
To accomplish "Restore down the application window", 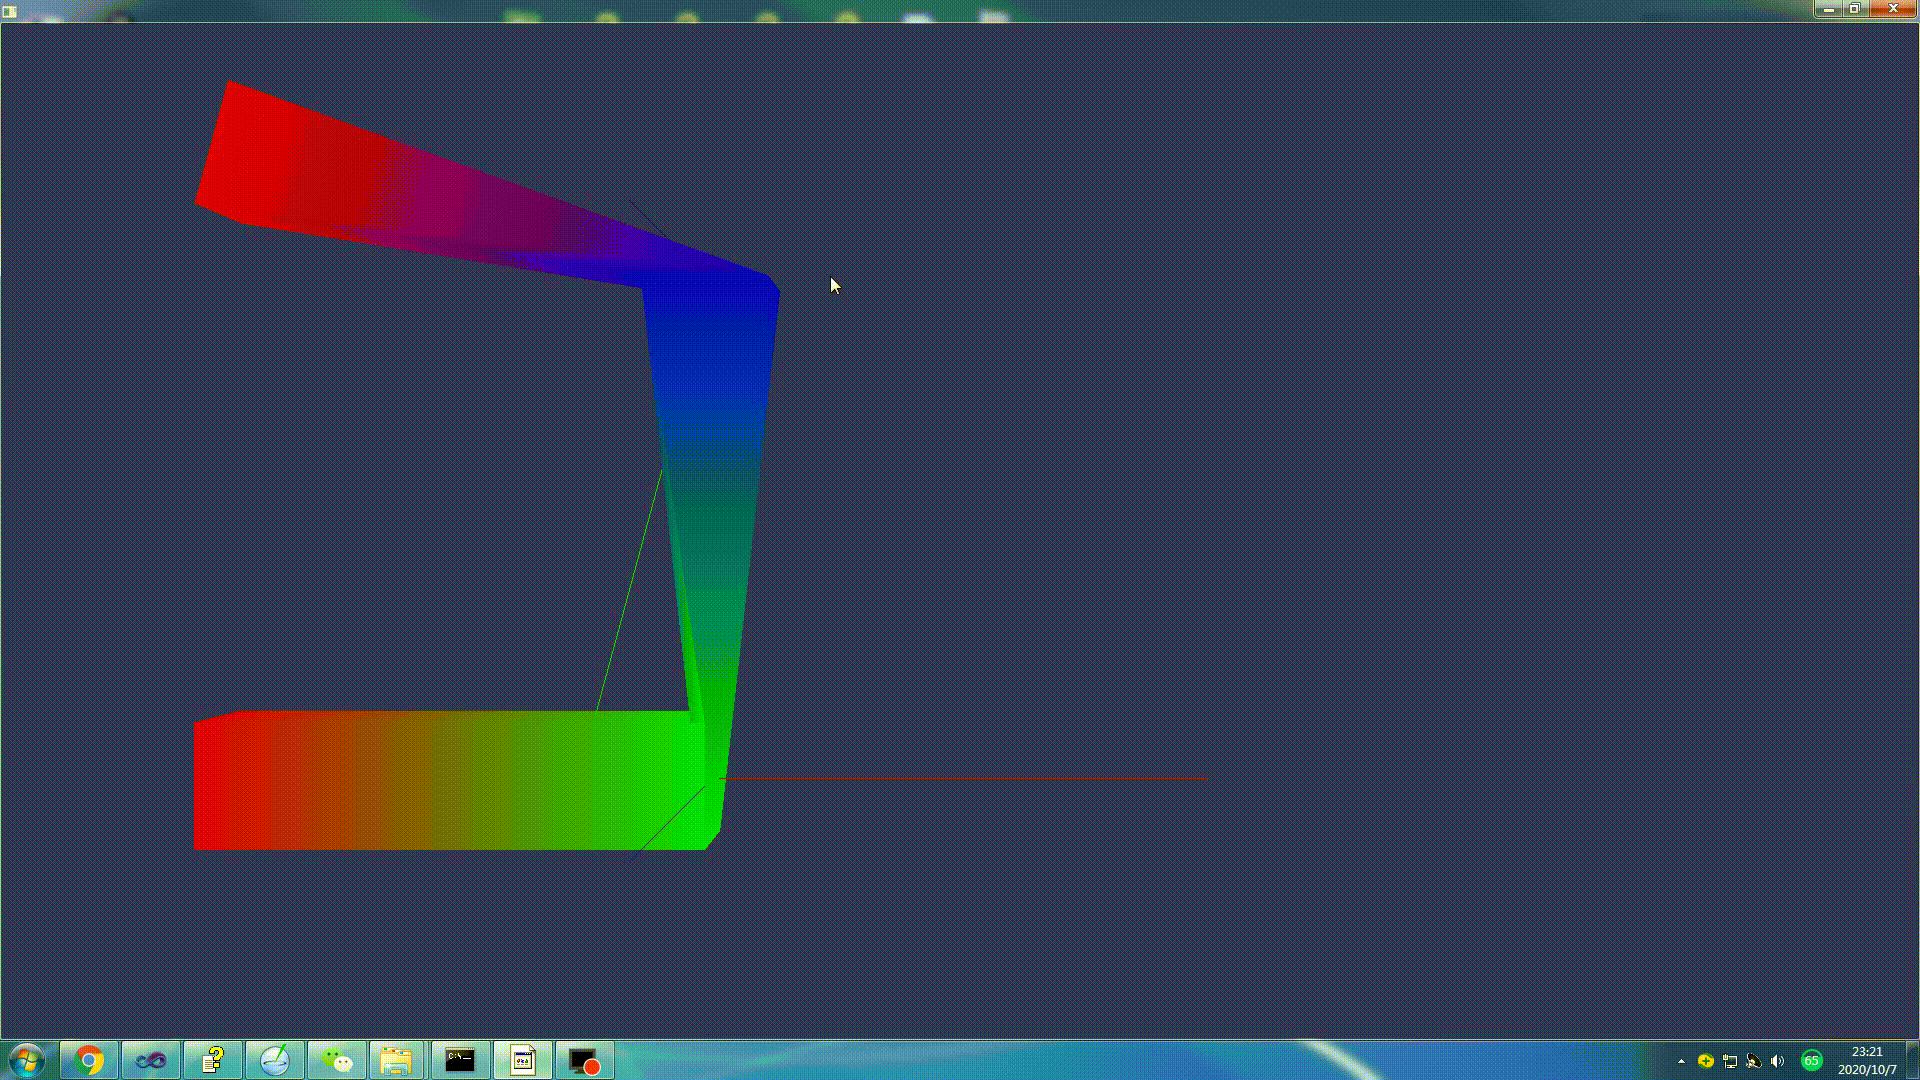I will [x=1854, y=9].
